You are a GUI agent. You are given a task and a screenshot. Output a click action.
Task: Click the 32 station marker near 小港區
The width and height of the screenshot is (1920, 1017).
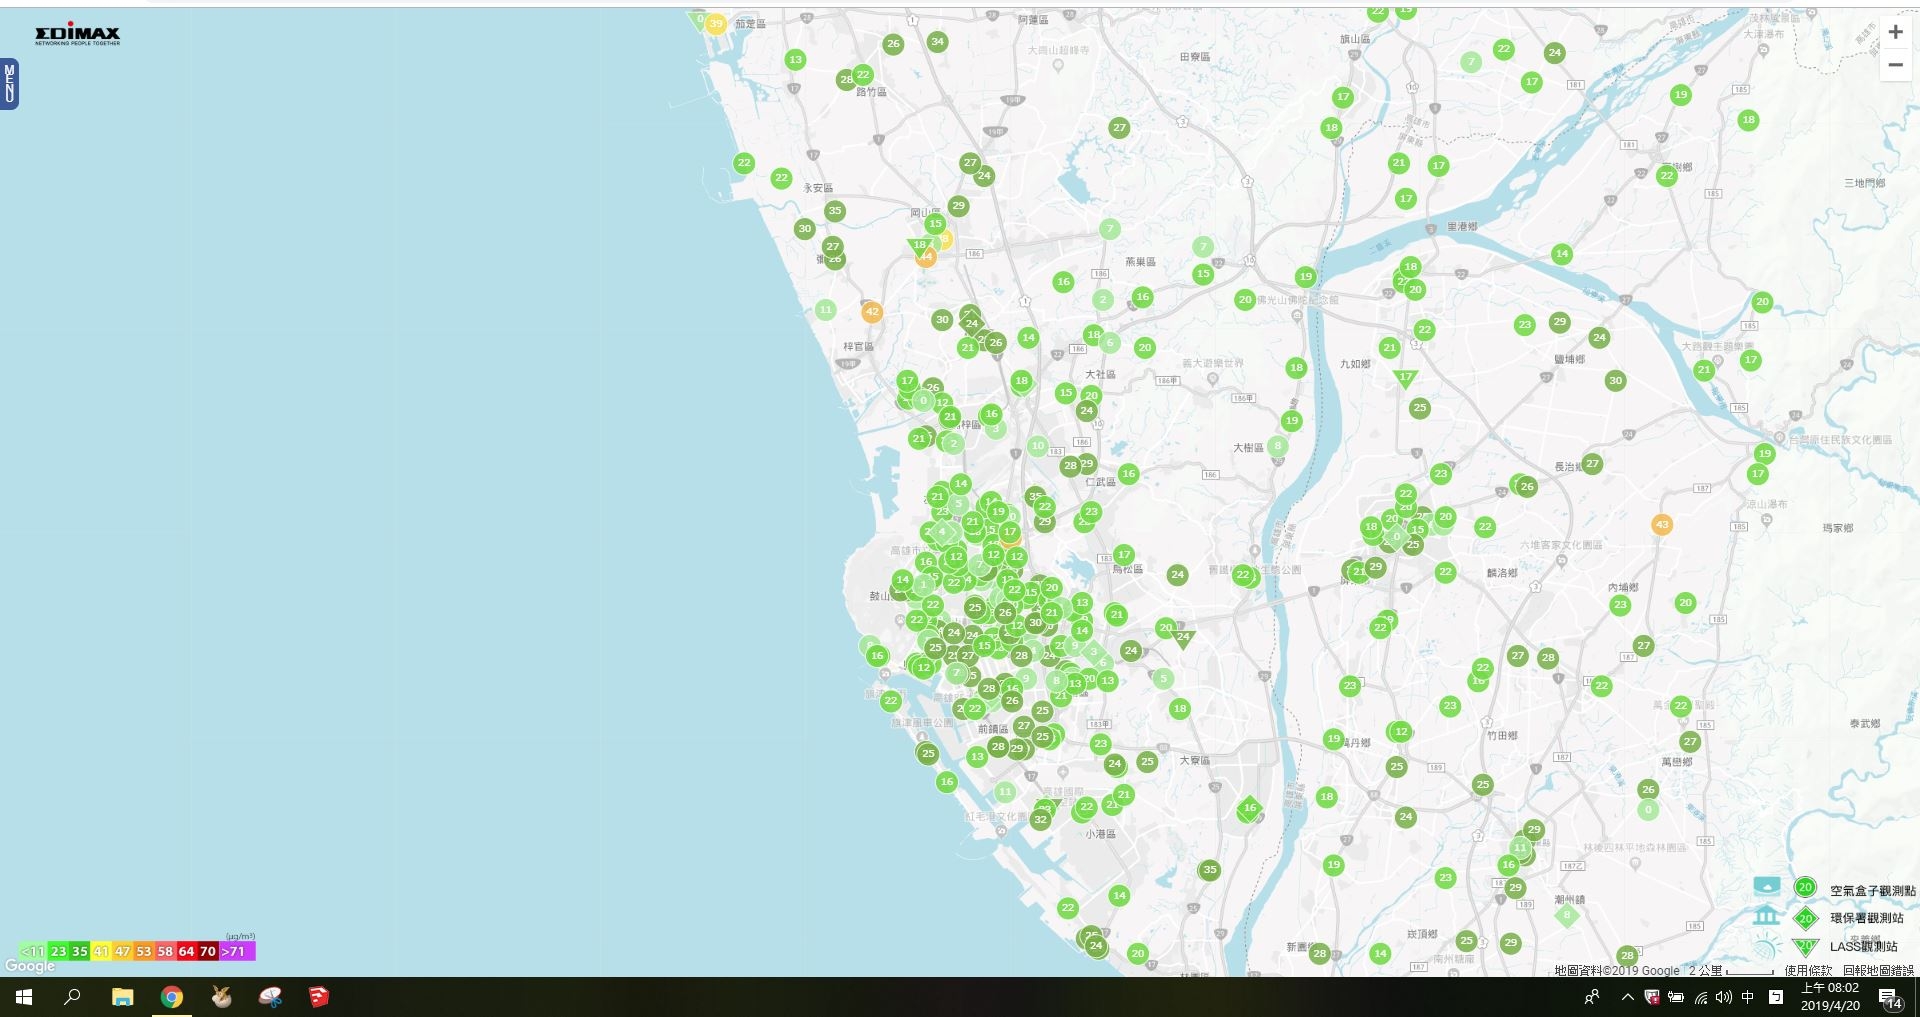point(1041,819)
